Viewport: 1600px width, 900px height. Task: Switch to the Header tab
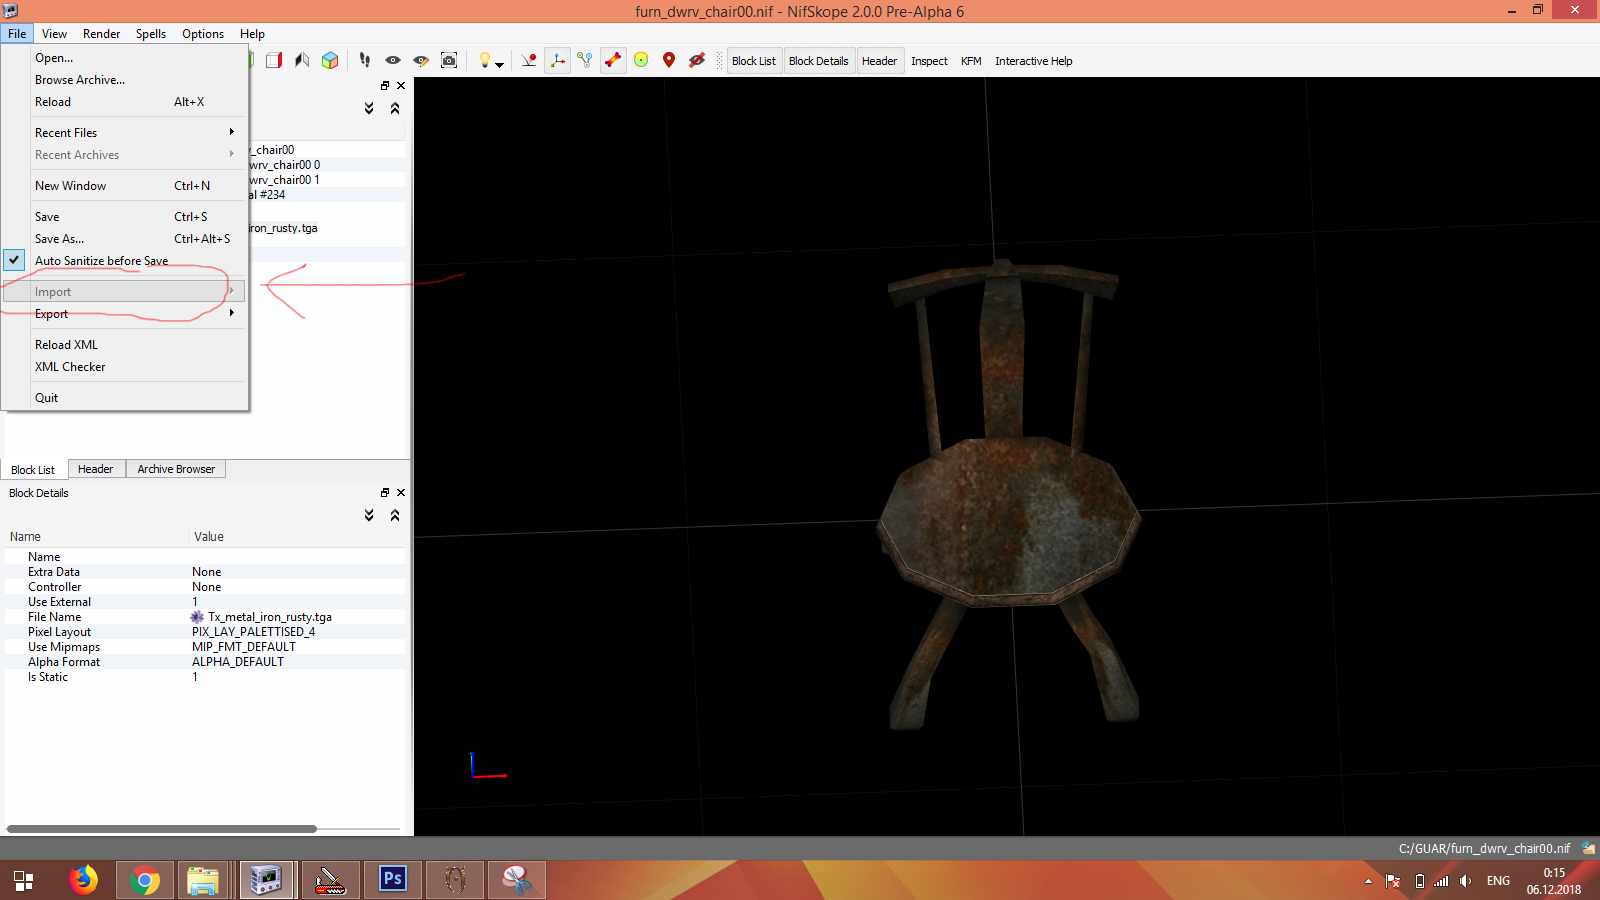(96, 469)
